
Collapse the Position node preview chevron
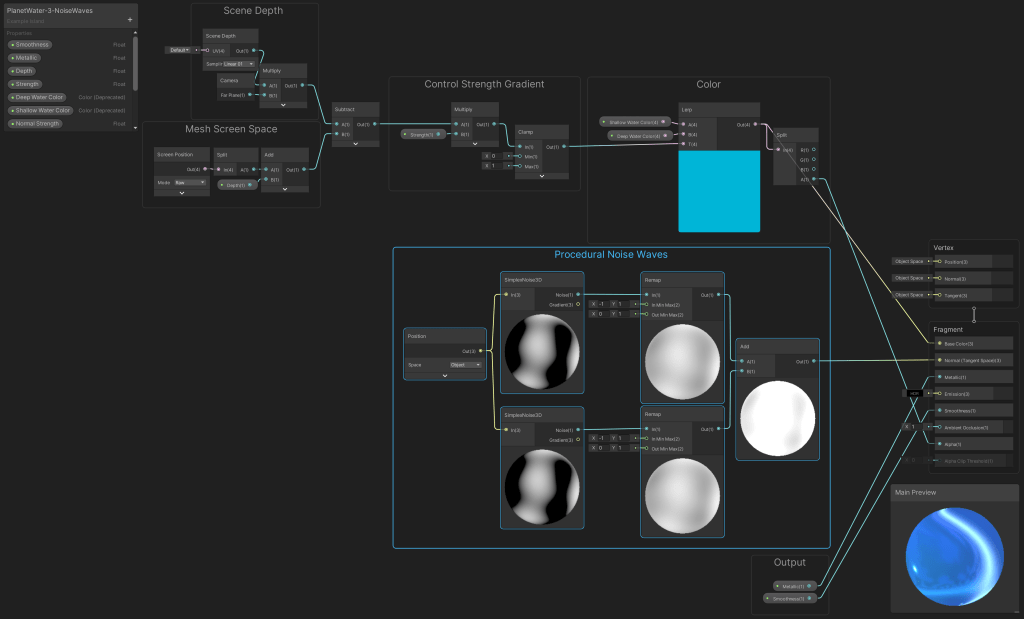pos(444,376)
